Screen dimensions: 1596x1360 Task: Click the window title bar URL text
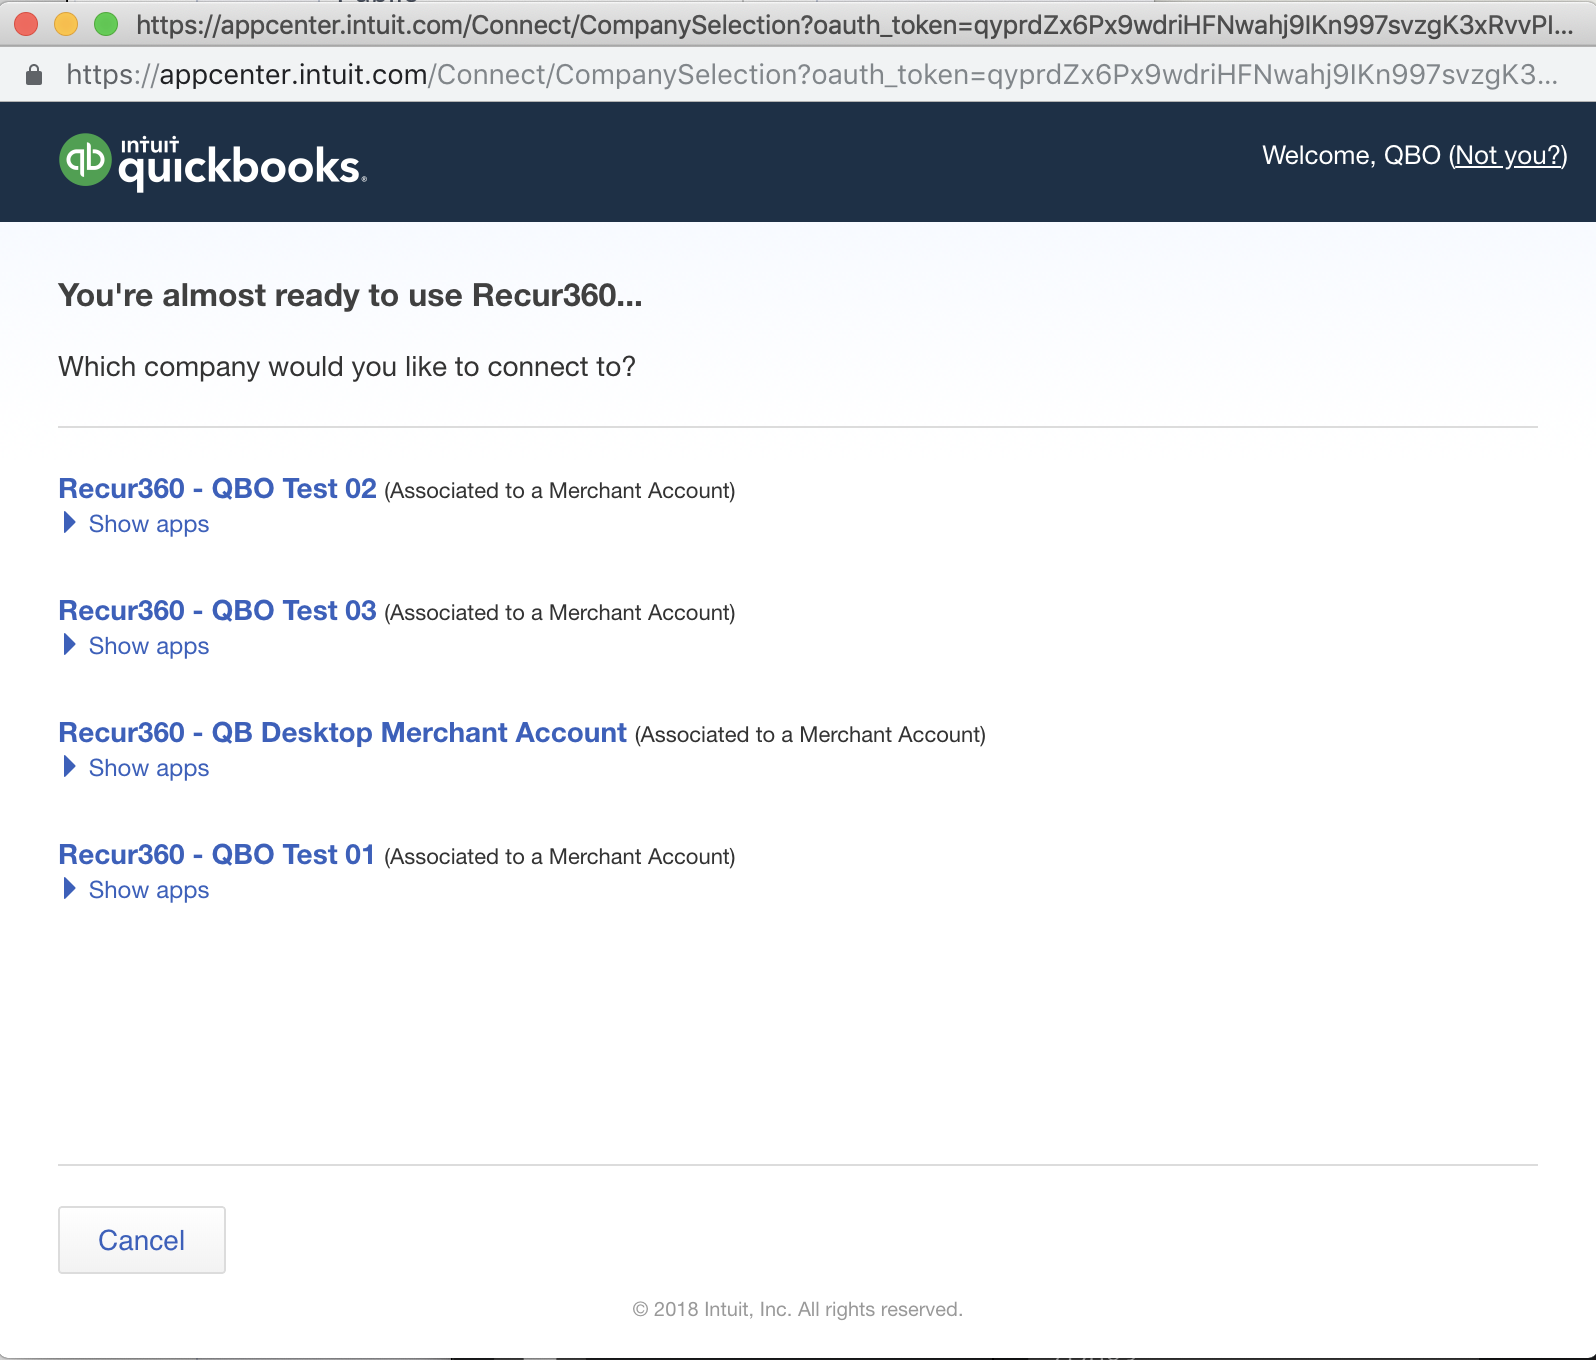tap(855, 25)
